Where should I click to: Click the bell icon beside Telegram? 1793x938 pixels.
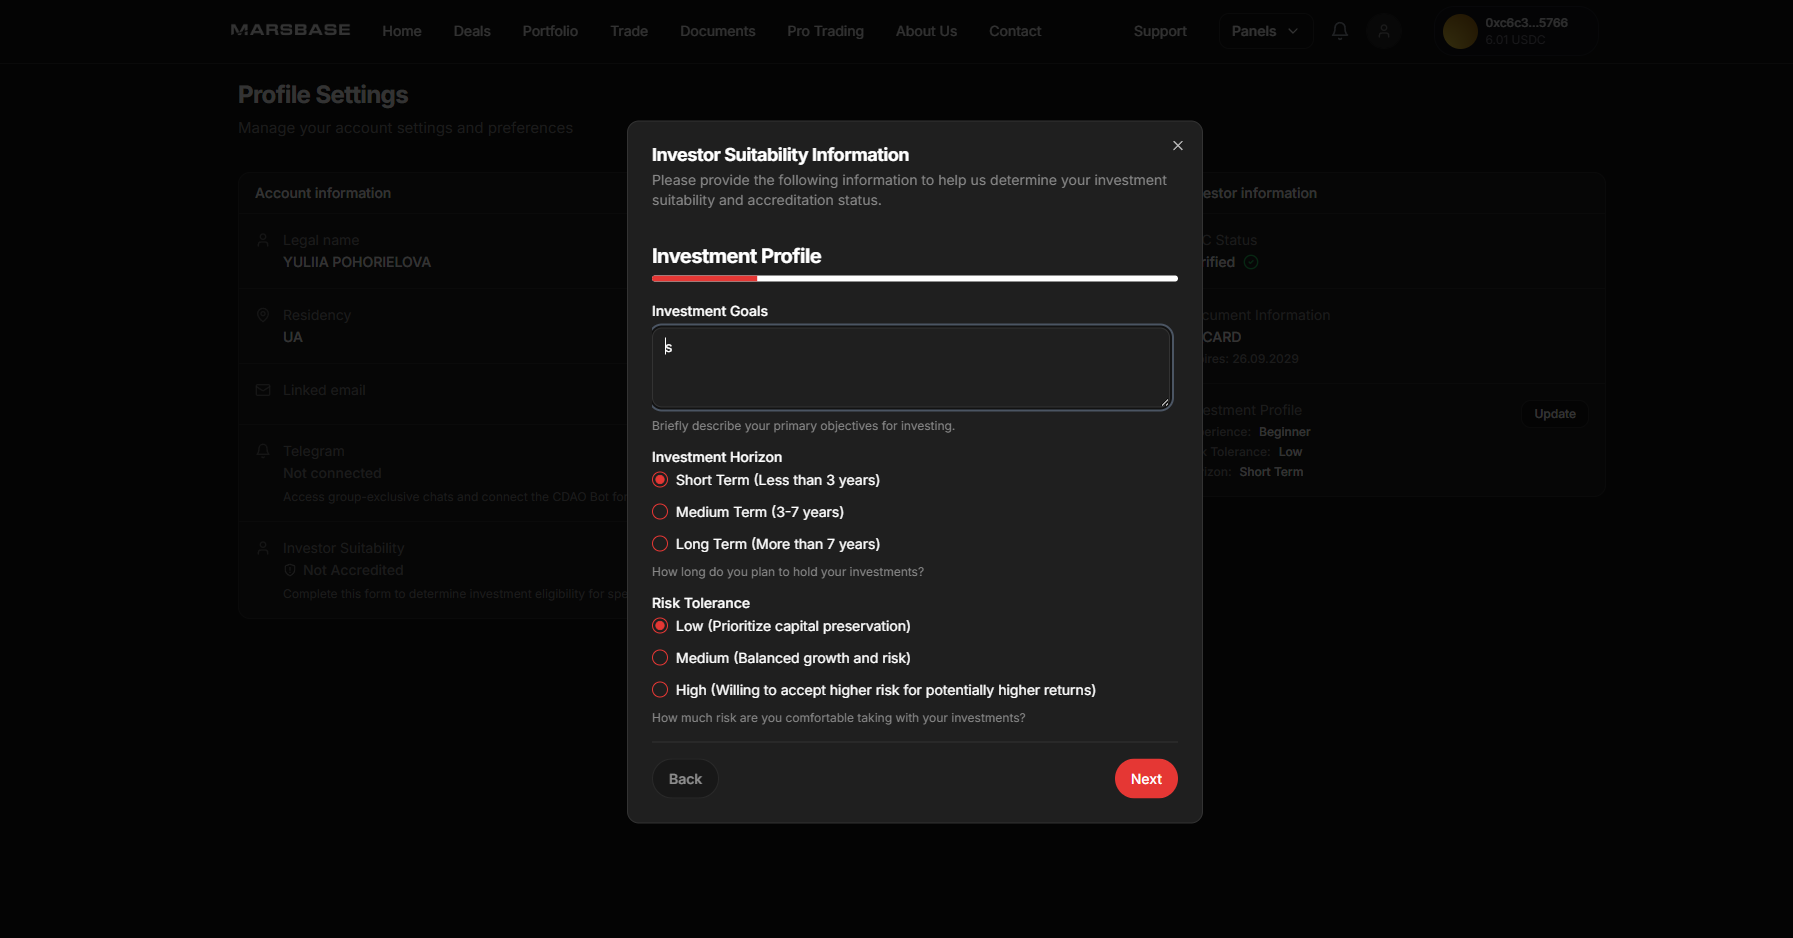pos(262,450)
